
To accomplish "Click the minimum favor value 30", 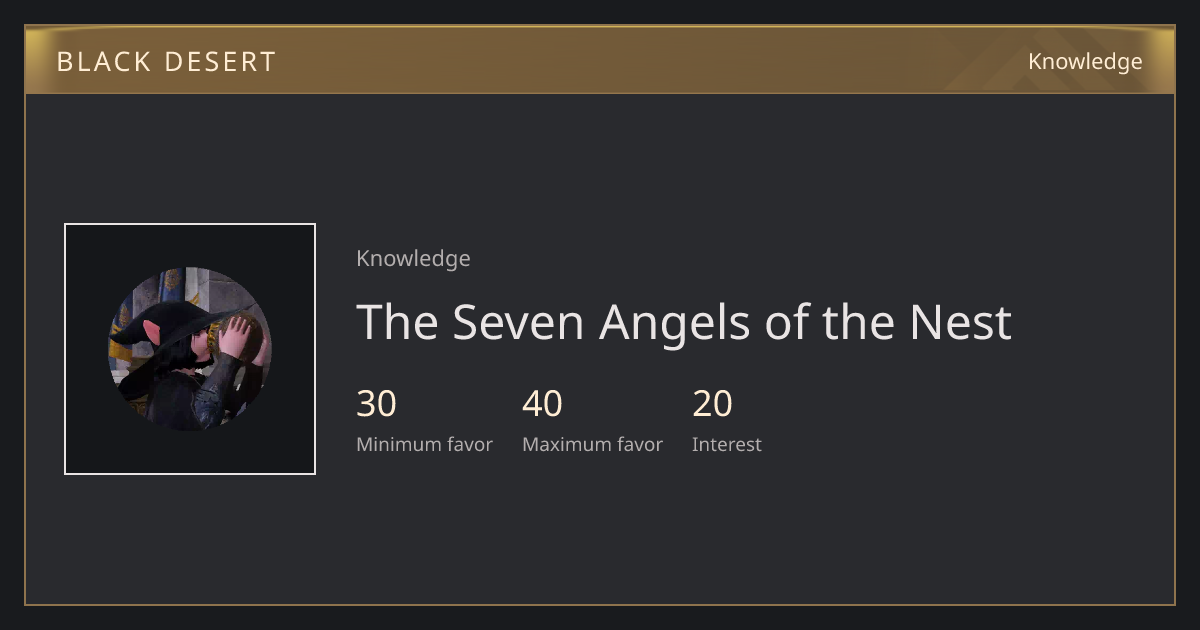I will (376, 404).
